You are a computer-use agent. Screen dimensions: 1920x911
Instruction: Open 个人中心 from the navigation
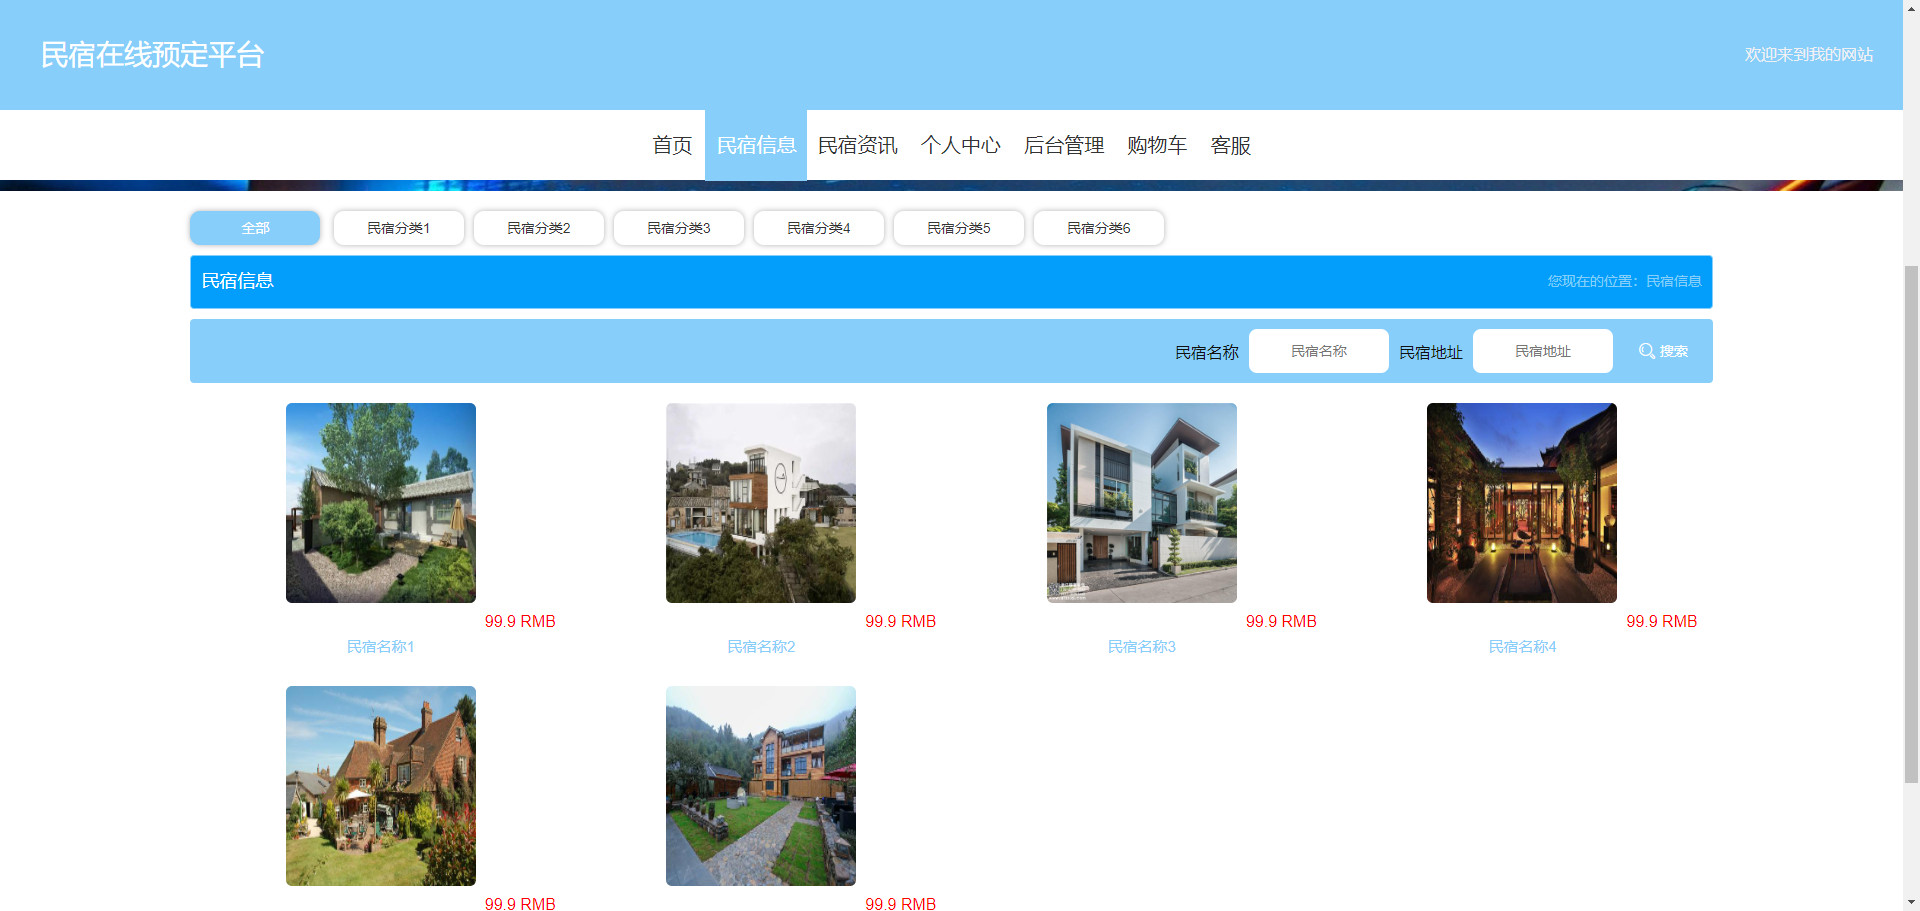click(961, 145)
